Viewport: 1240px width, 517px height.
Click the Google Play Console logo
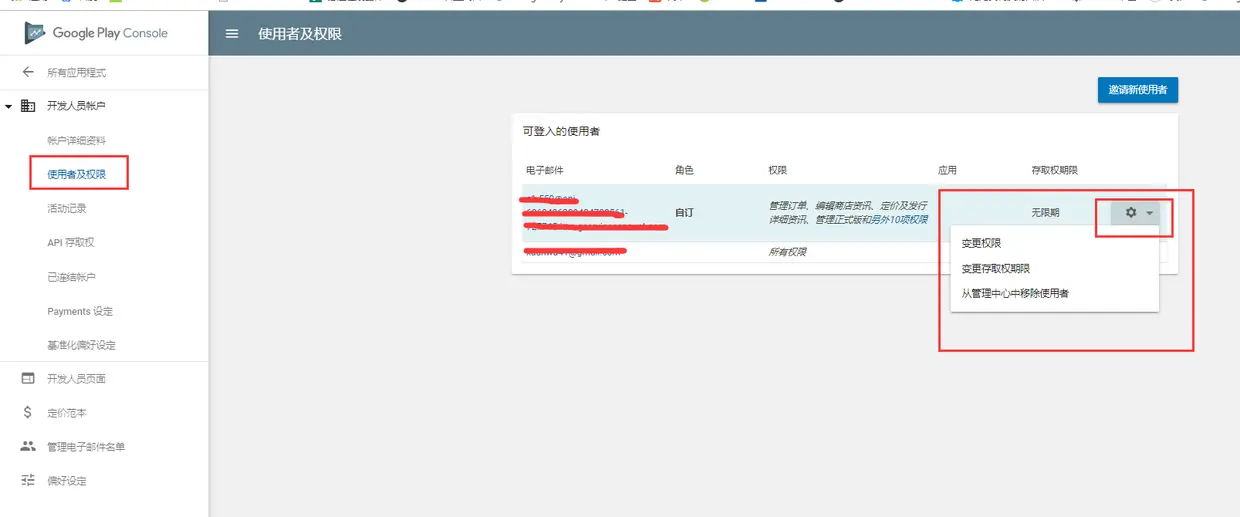tap(96, 33)
